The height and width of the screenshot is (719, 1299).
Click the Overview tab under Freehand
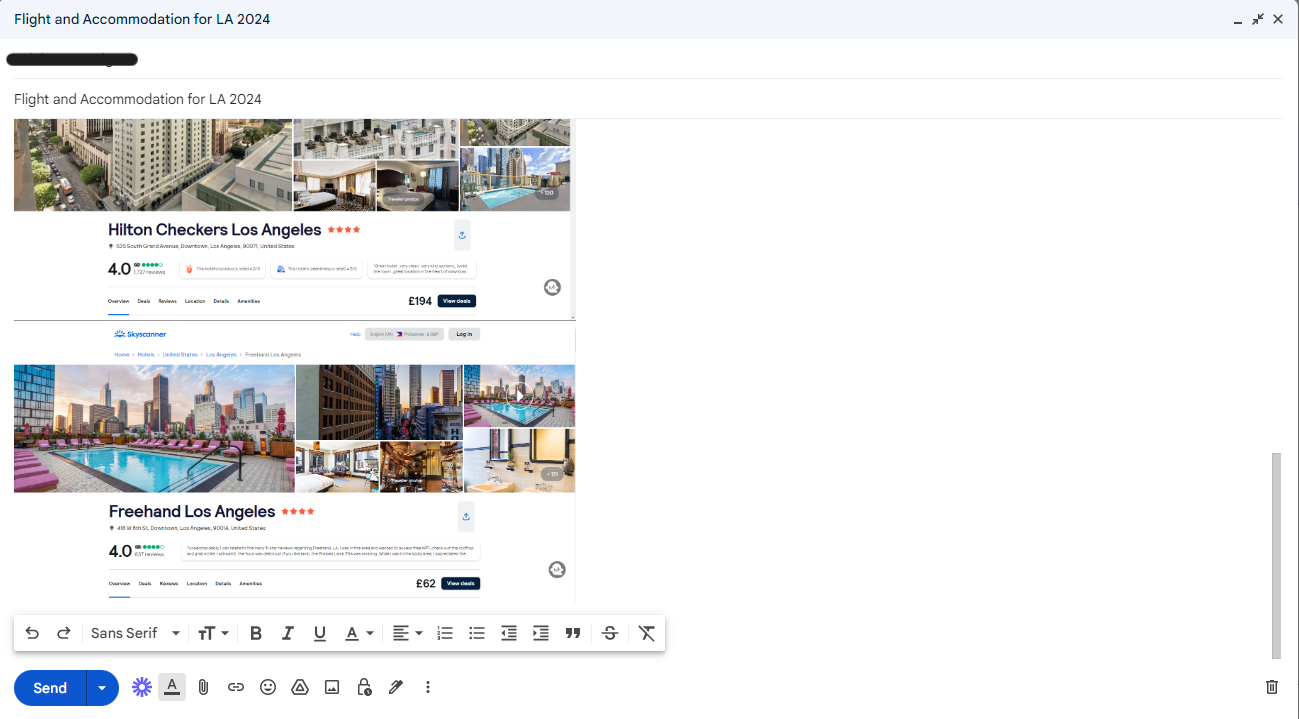click(119, 583)
